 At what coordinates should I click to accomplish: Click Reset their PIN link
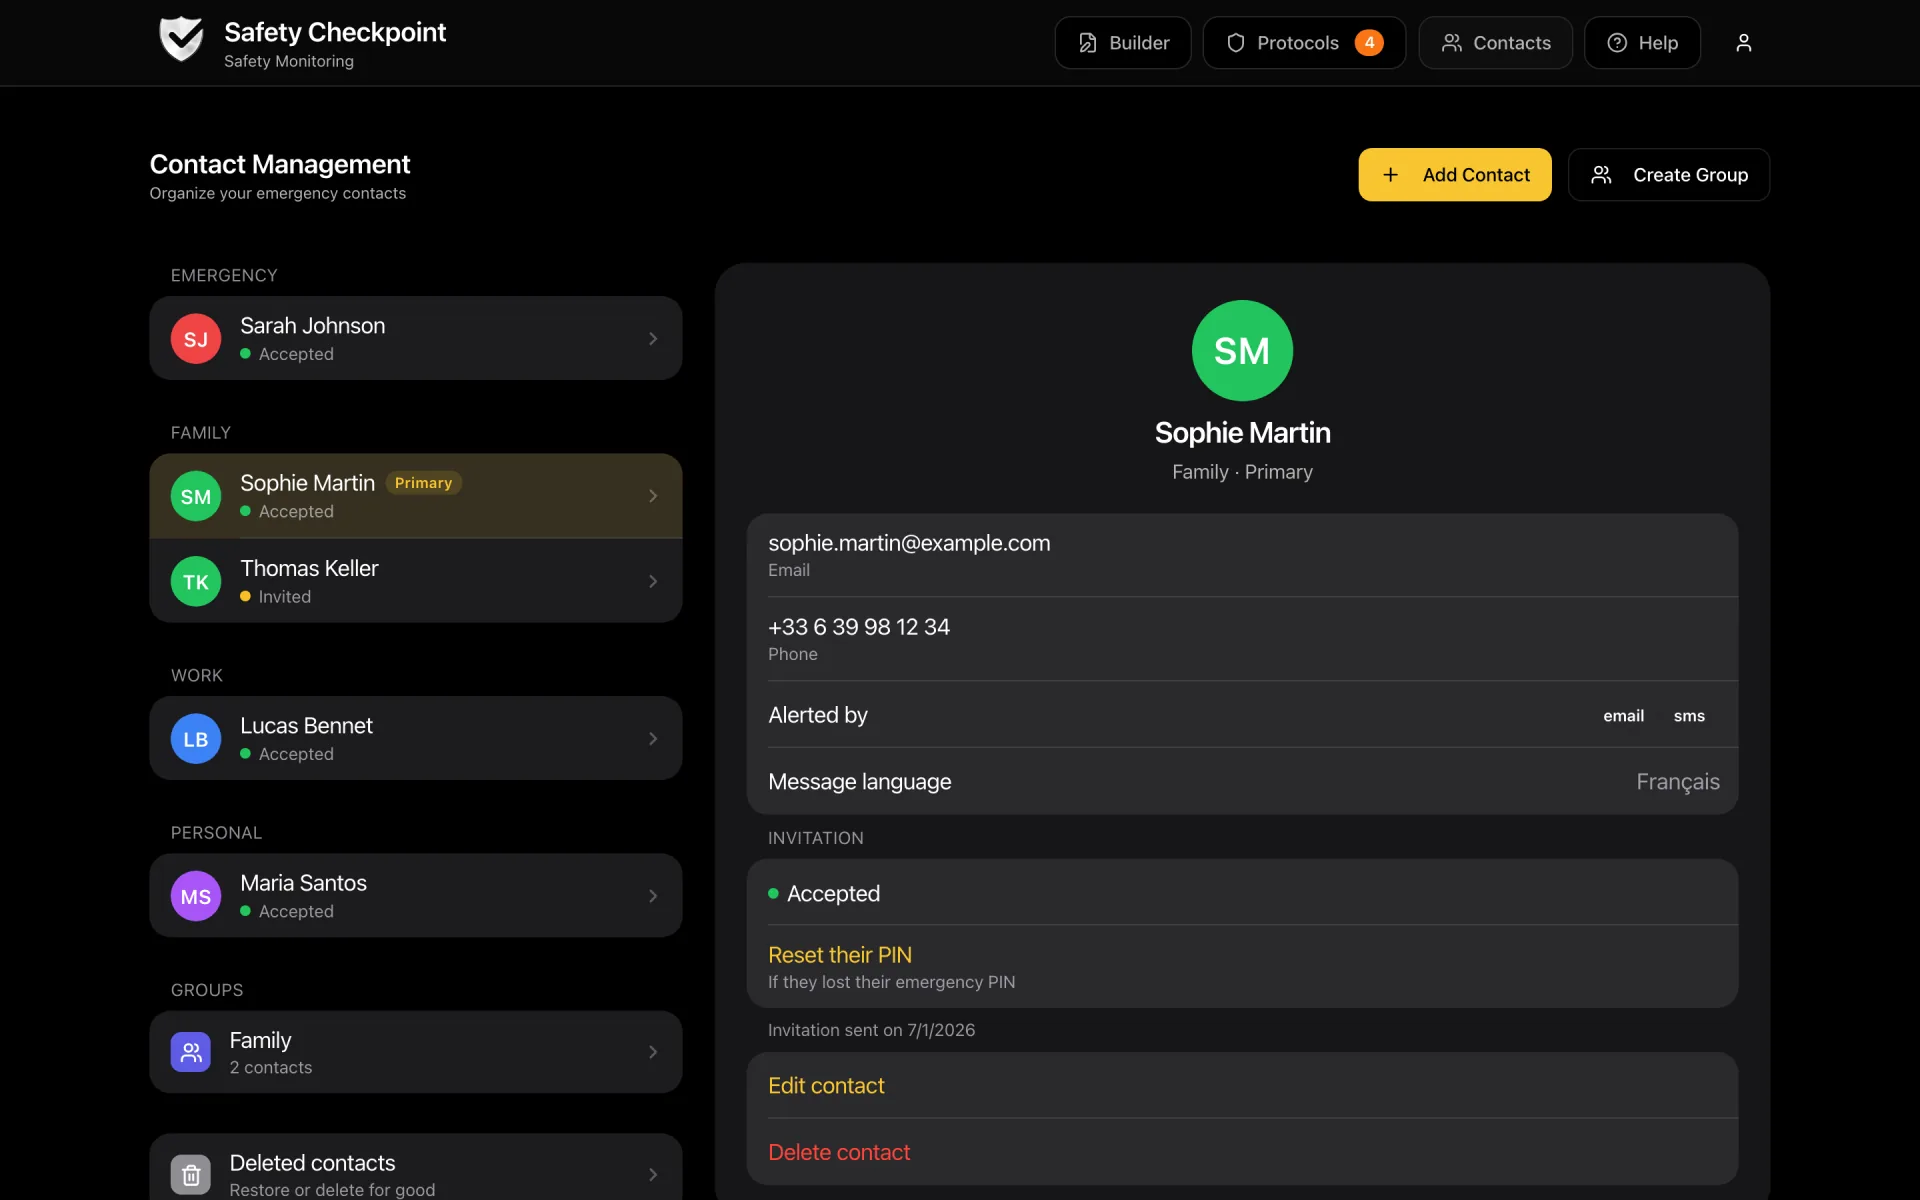pyautogui.click(x=840, y=955)
